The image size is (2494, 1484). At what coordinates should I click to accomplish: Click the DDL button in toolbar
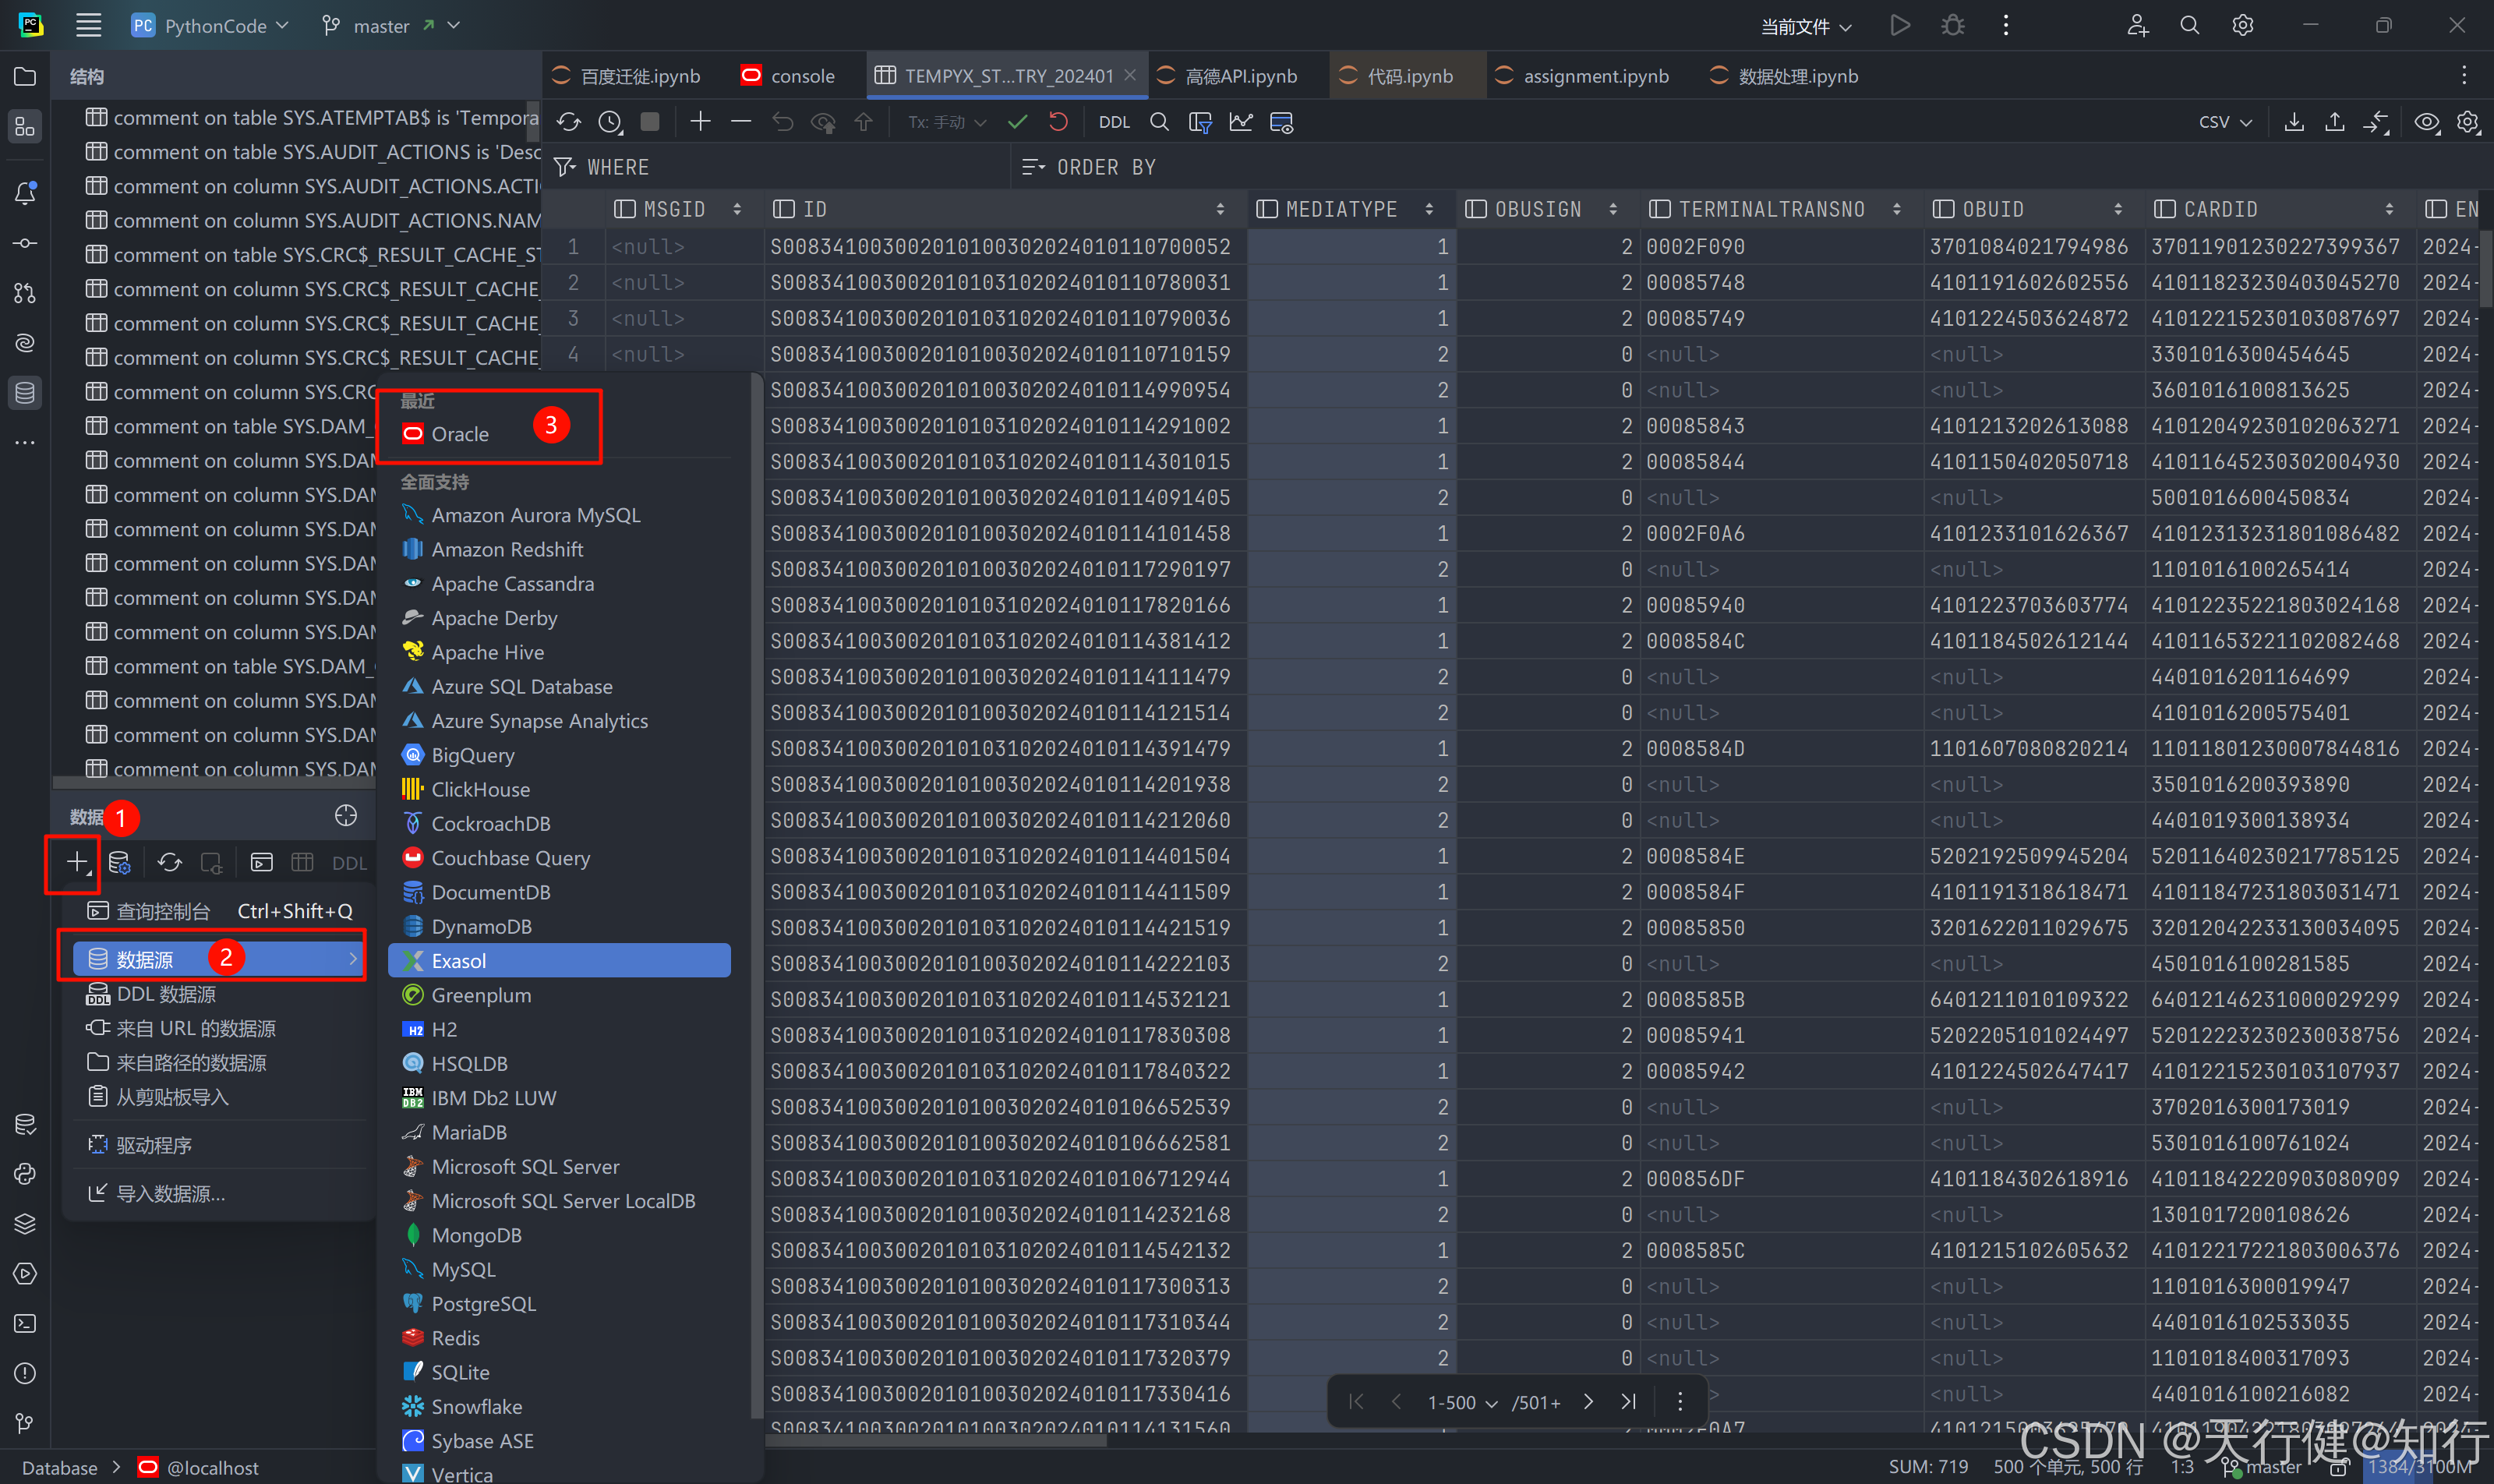(x=1113, y=122)
